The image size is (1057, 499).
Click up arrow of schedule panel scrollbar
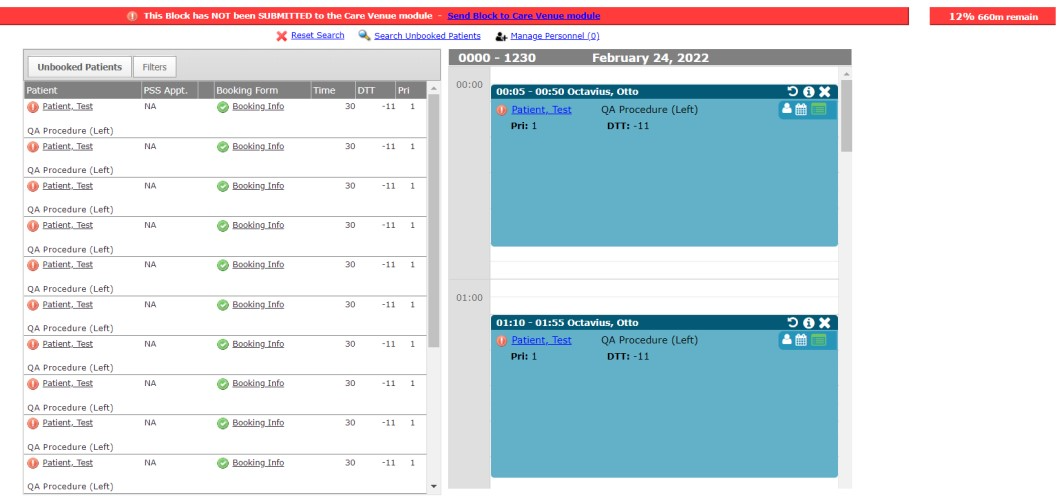(846, 74)
